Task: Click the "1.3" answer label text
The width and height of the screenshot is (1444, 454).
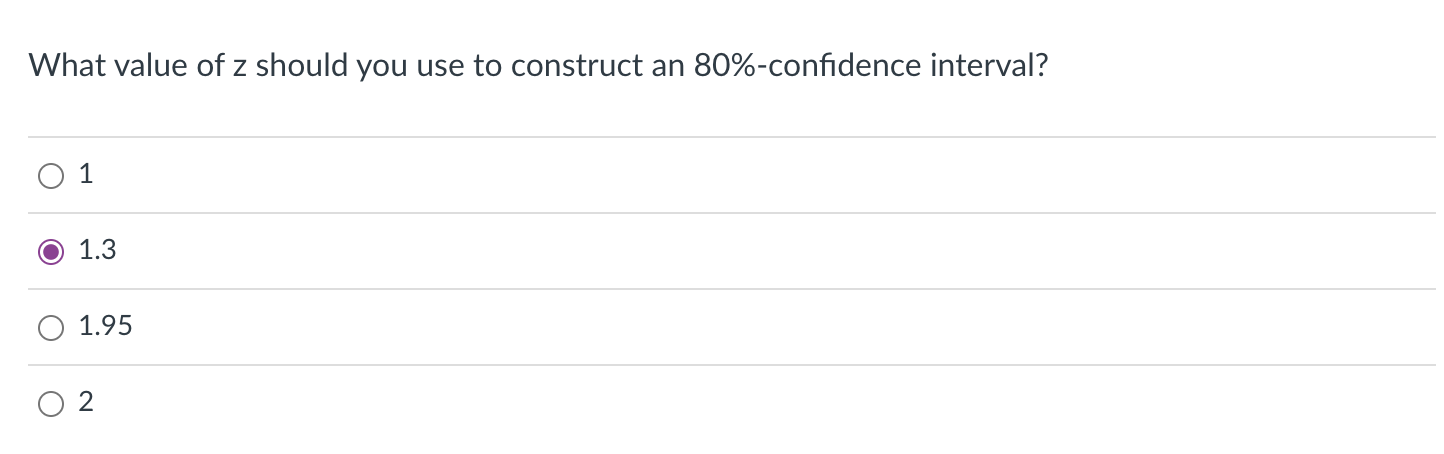Action: pyautogui.click(x=97, y=251)
